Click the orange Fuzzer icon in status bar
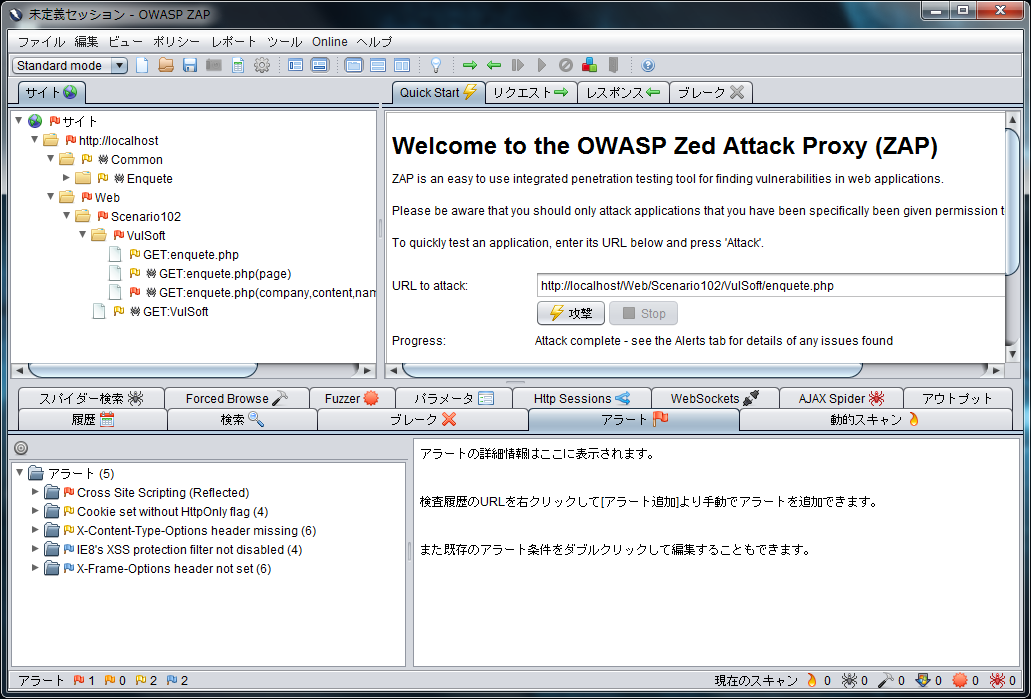 point(961,680)
